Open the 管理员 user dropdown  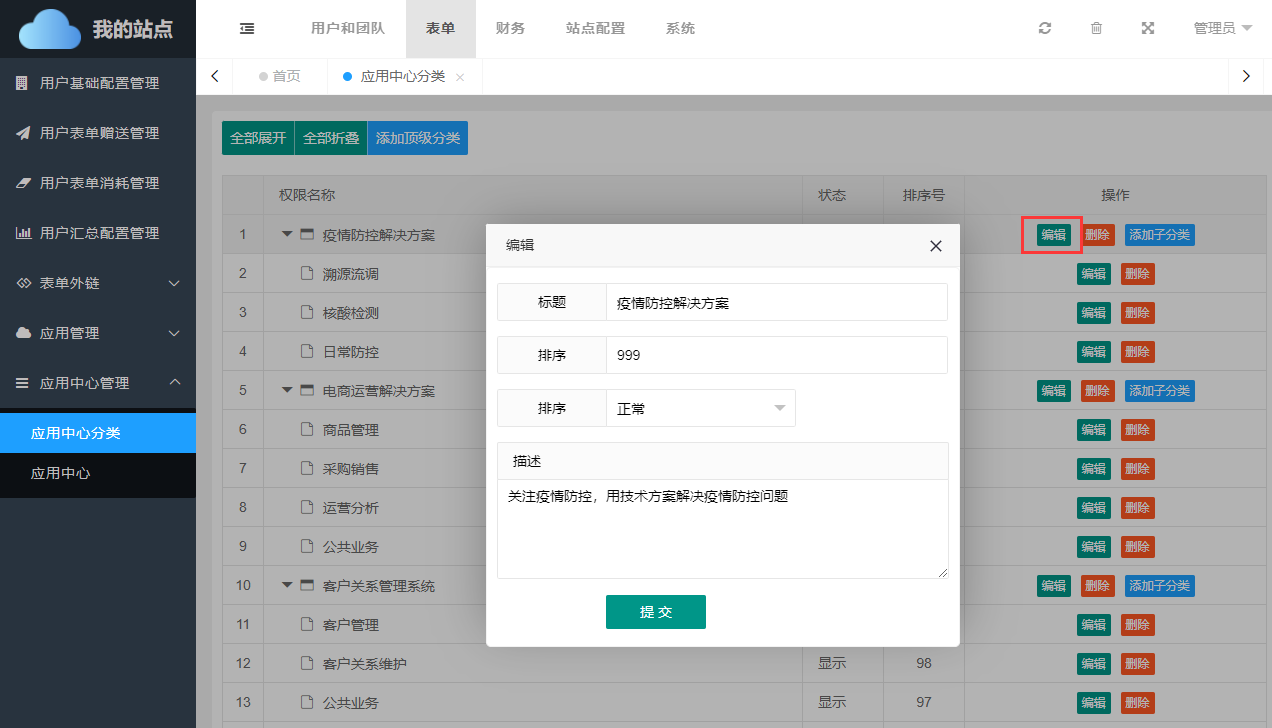click(x=1222, y=28)
